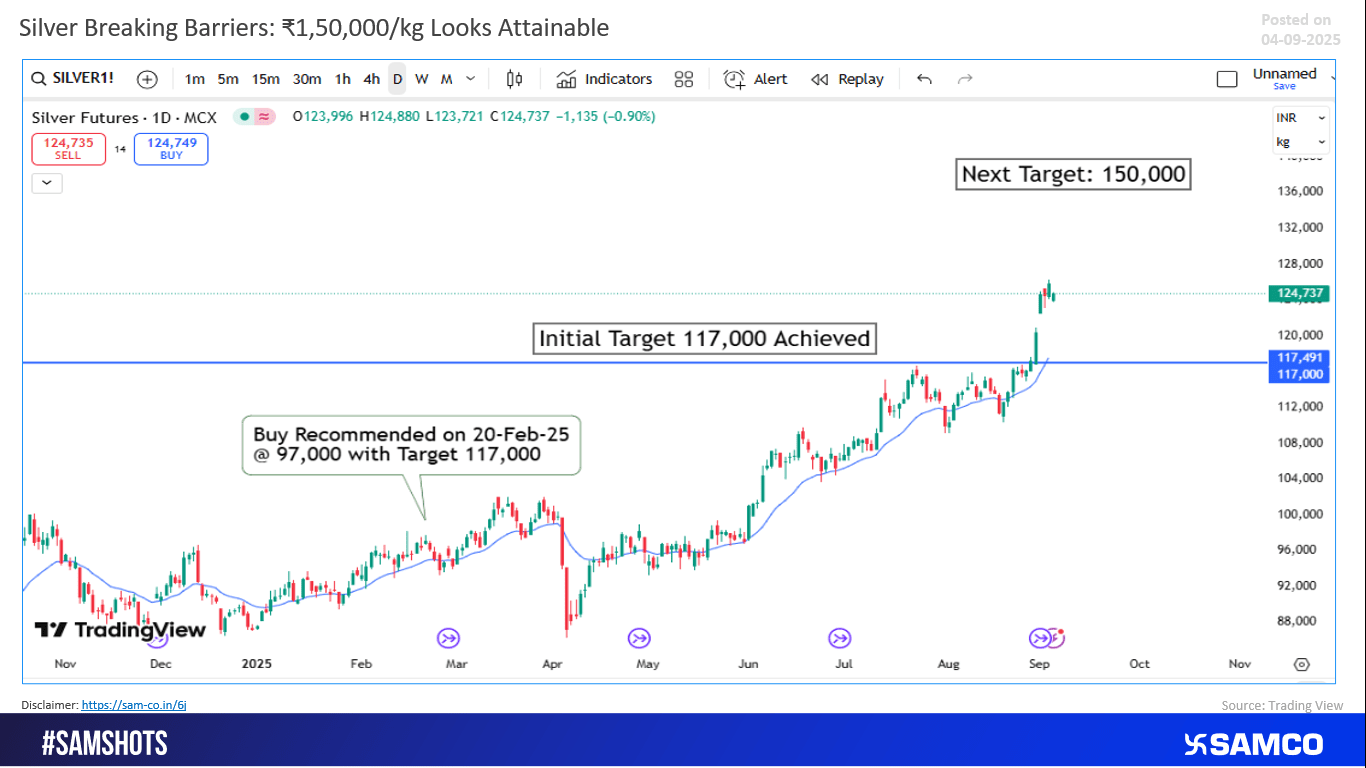Toggle the layout square checkbox icon

tap(1227, 79)
